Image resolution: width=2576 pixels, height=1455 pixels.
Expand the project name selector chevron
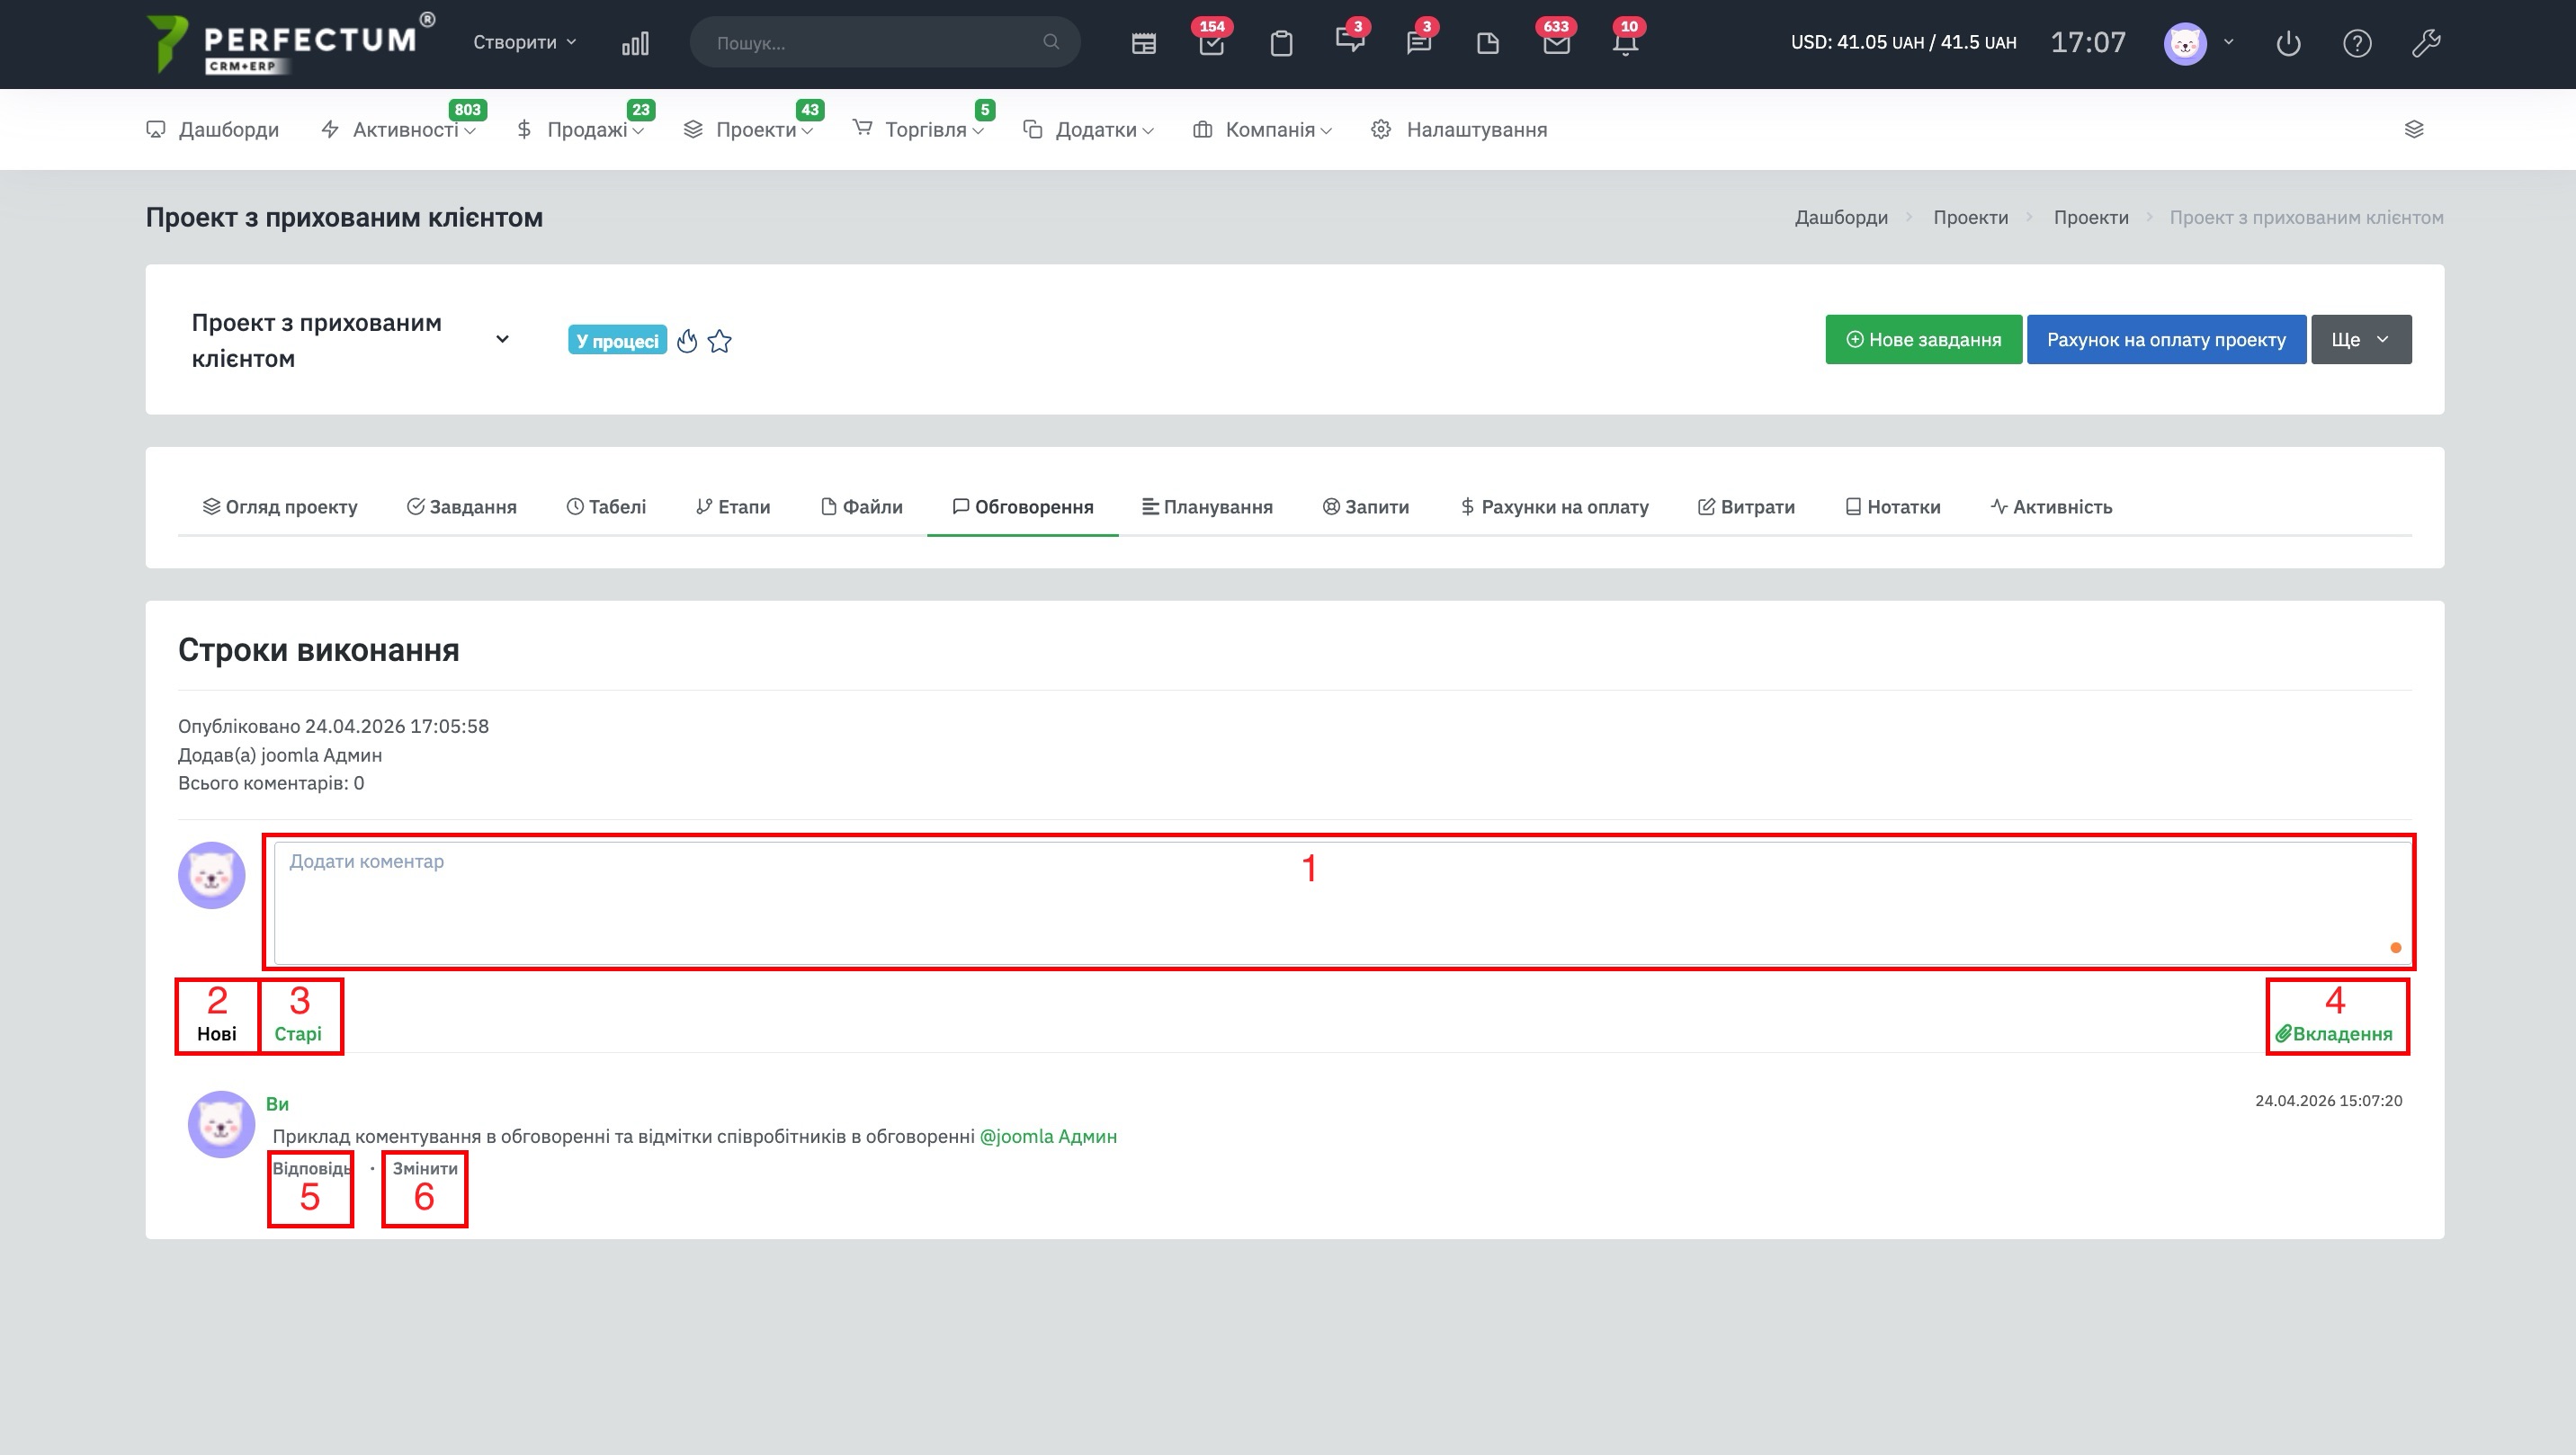pyautogui.click(x=503, y=339)
